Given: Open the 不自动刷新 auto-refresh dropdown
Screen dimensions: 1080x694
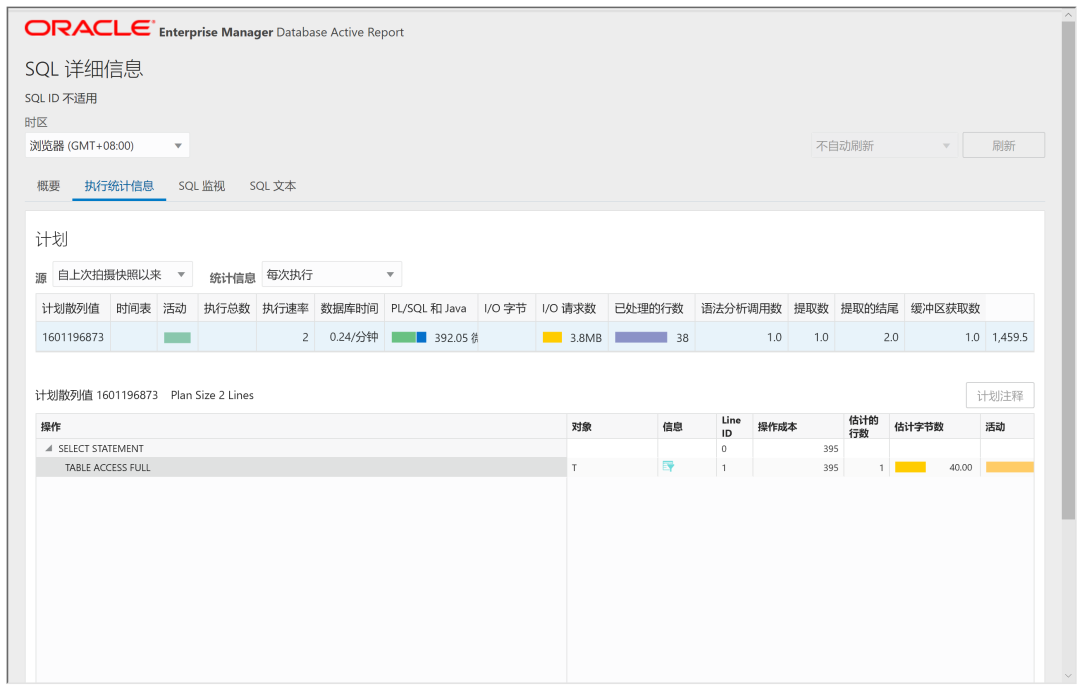Looking at the screenshot, I should [883, 146].
